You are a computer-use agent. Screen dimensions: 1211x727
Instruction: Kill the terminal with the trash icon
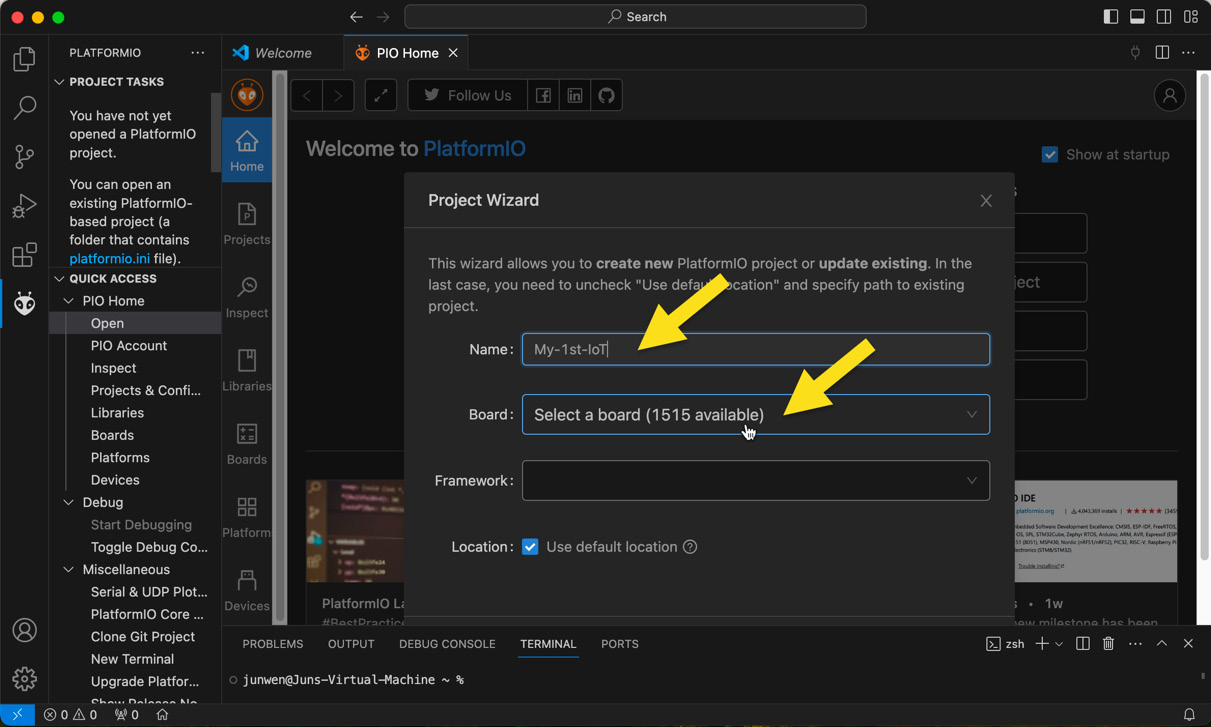1108,644
